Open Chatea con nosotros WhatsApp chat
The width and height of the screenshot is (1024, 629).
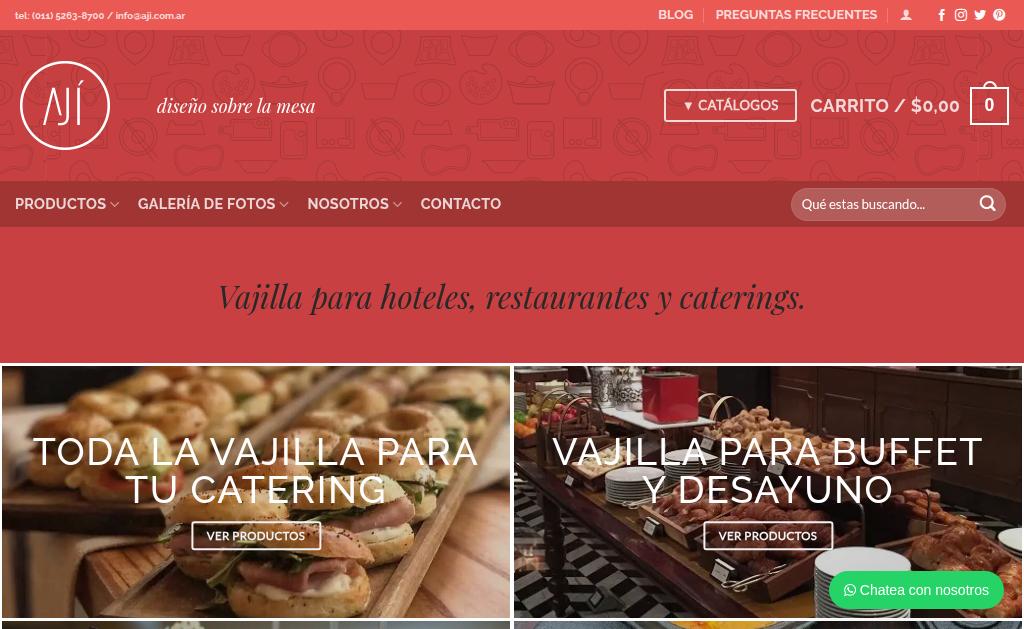916,590
